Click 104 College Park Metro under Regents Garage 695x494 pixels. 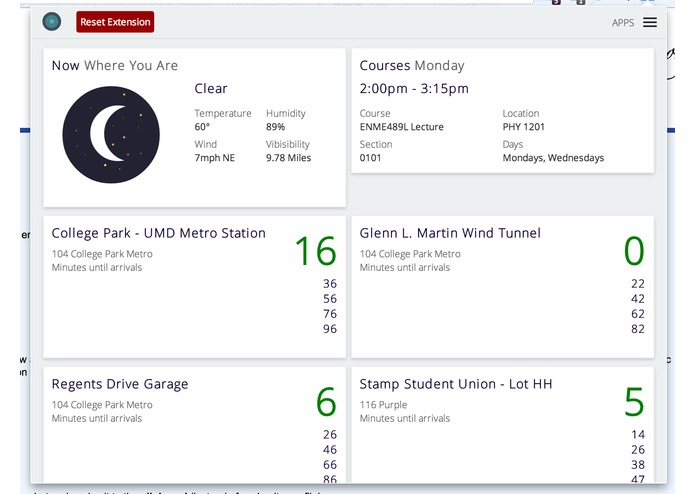[x=102, y=405]
